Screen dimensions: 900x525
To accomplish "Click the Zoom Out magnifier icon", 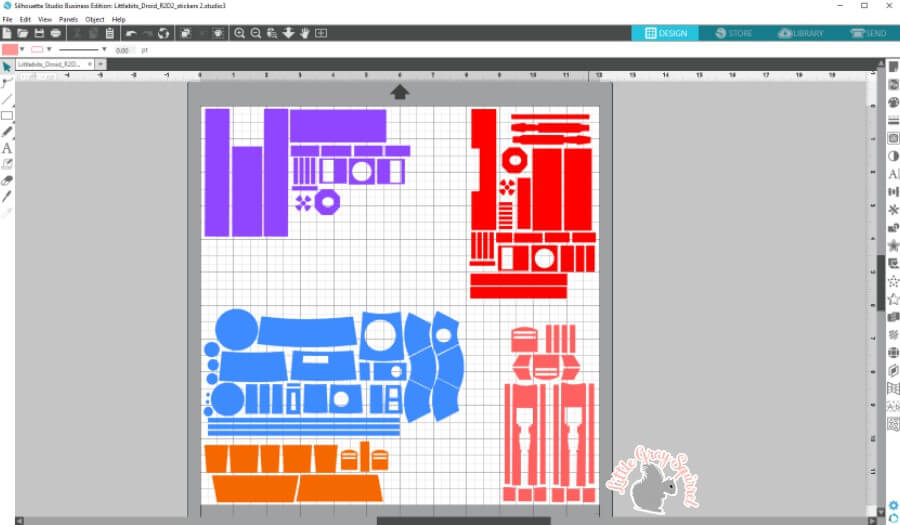I will click(255, 33).
